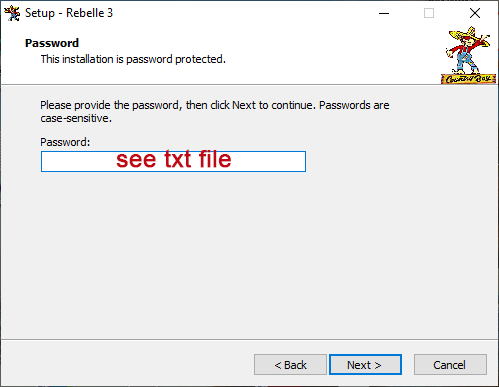Focus the Password input field

point(173,162)
